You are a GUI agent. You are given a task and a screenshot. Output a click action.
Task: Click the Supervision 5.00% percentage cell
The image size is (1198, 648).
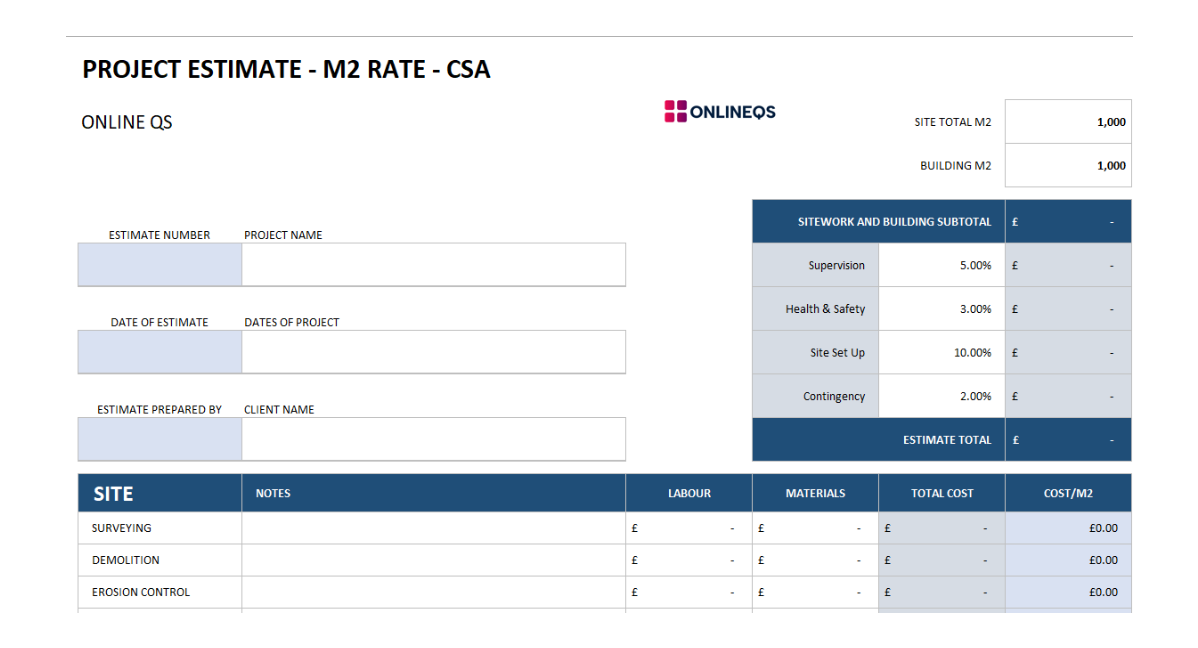941,266
